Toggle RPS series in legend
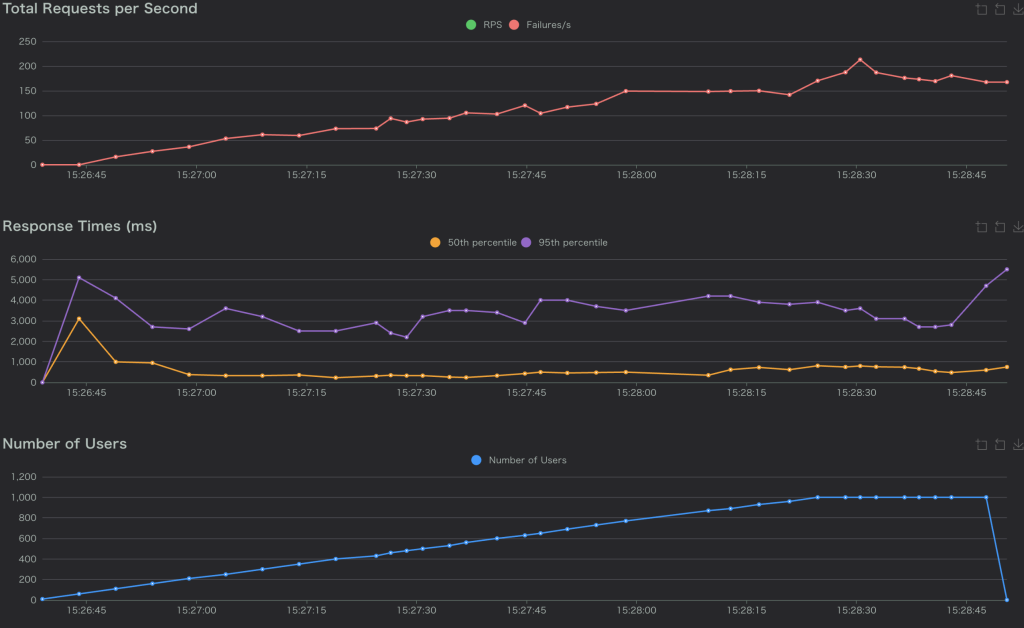The width and height of the screenshot is (1024, 628). point(492,25)
